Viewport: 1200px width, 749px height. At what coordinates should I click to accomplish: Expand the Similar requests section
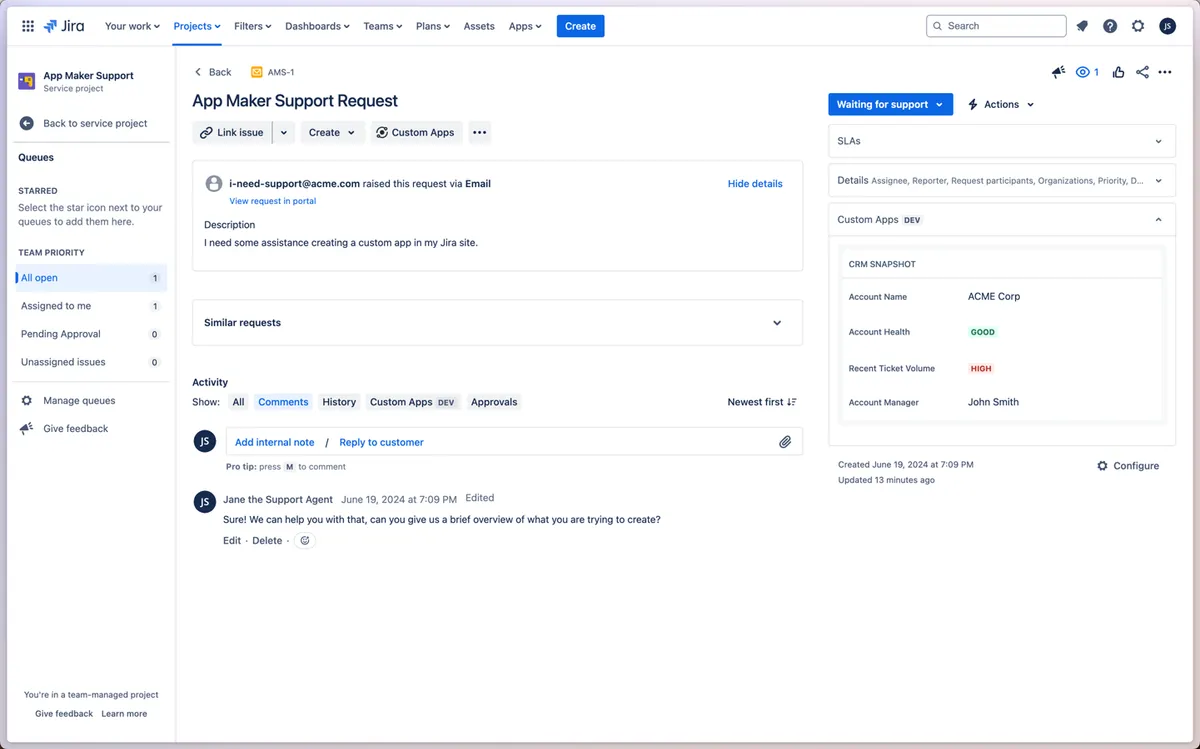(x=497, y=323)
